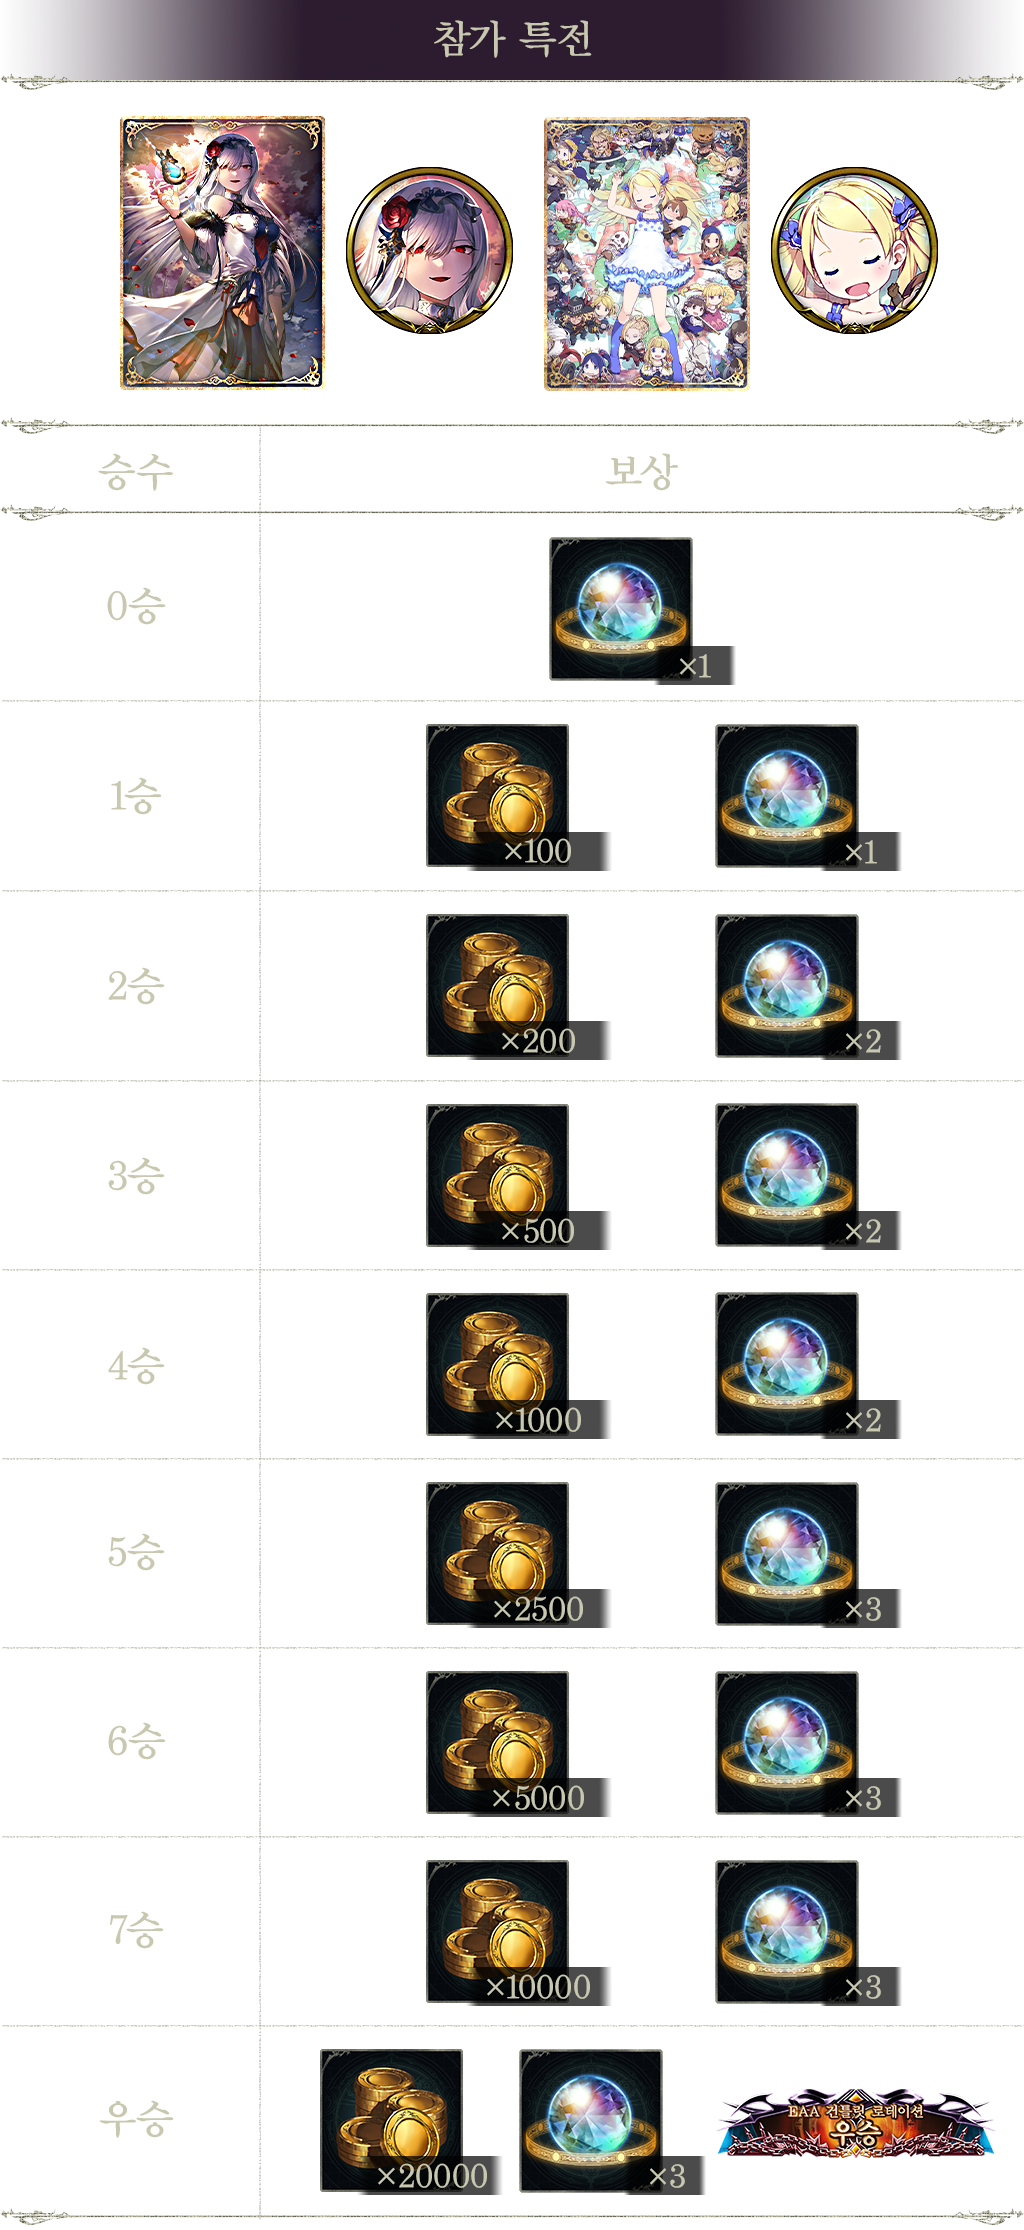Choose the ×1000 gold coins icon
The image size is (1024, 2230).
(517, 1366)
